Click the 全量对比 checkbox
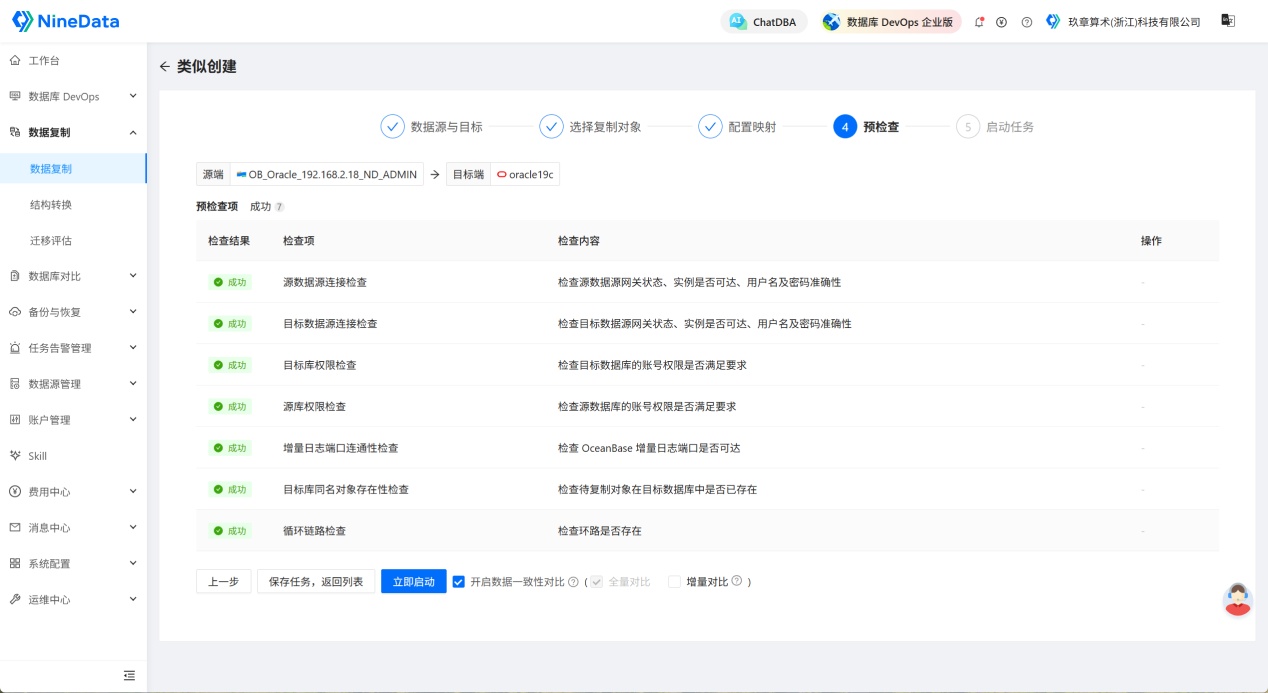 pyautogui.click(x=596, y=581)
